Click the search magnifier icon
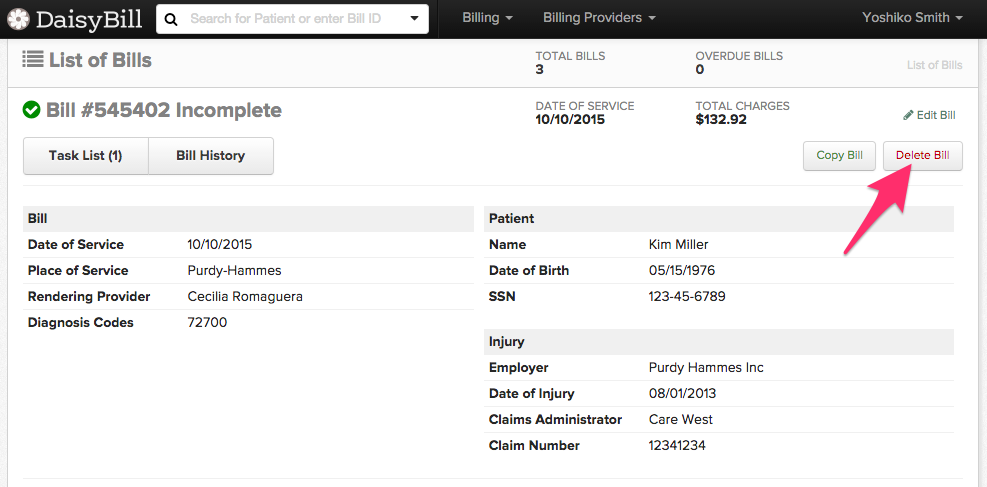Viewport: 987px width, 487px height. click(173, 19)
